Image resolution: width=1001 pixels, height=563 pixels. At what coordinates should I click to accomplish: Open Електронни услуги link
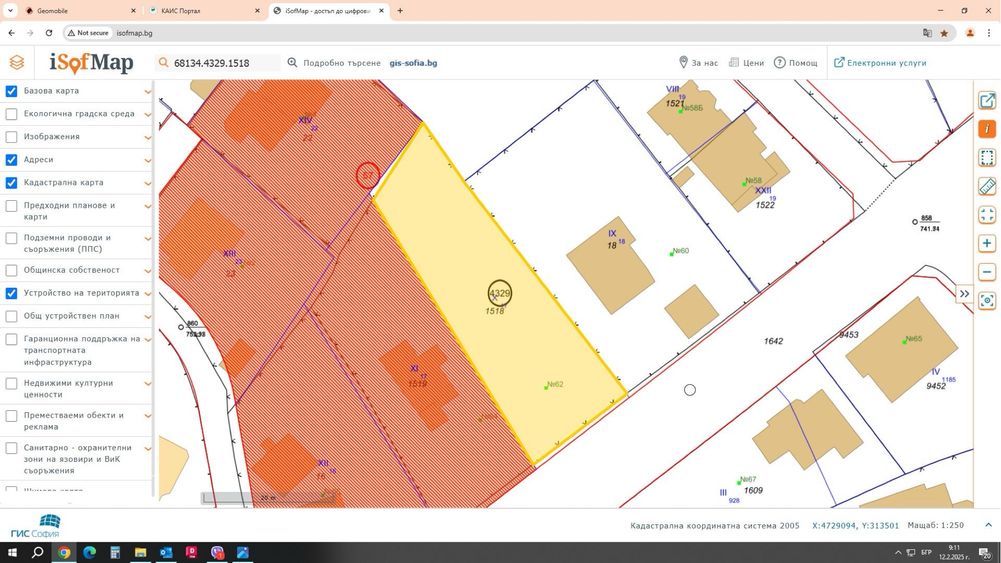coord(880,63)
